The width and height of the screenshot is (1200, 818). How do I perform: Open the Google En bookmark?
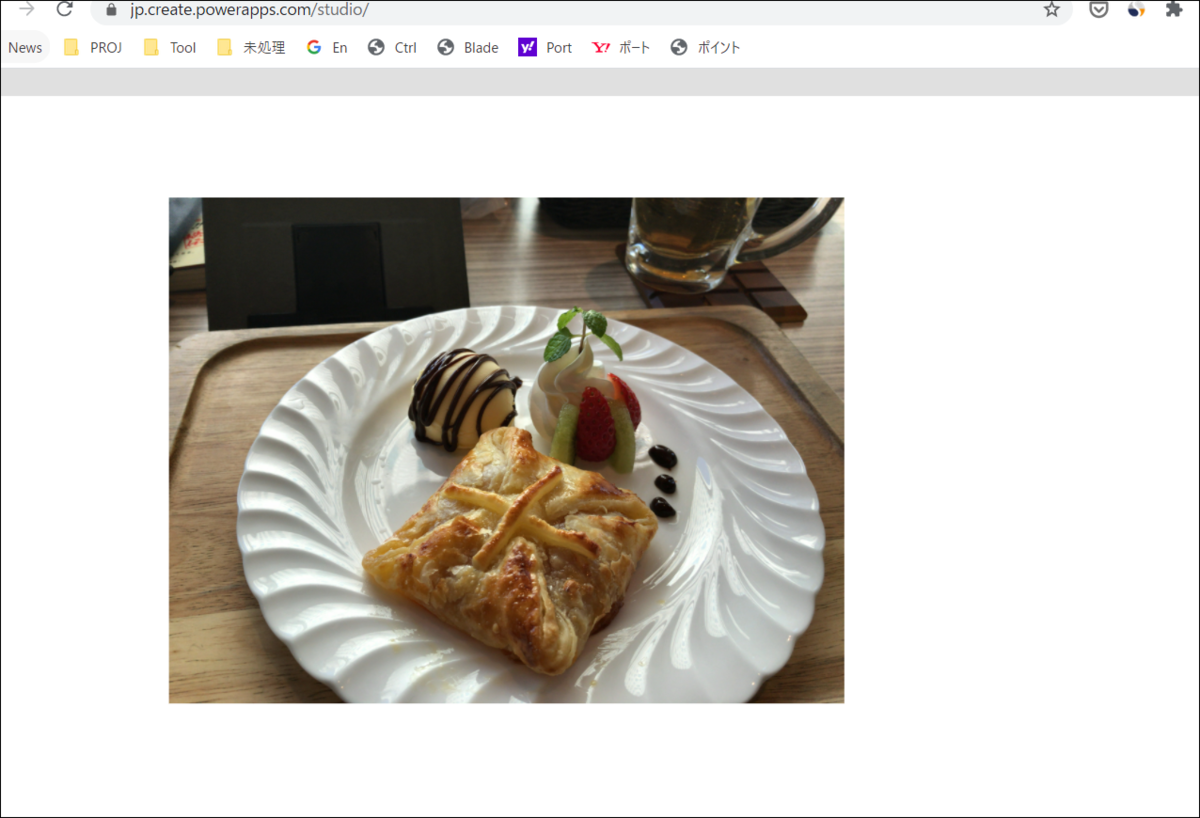click(327, 47)
